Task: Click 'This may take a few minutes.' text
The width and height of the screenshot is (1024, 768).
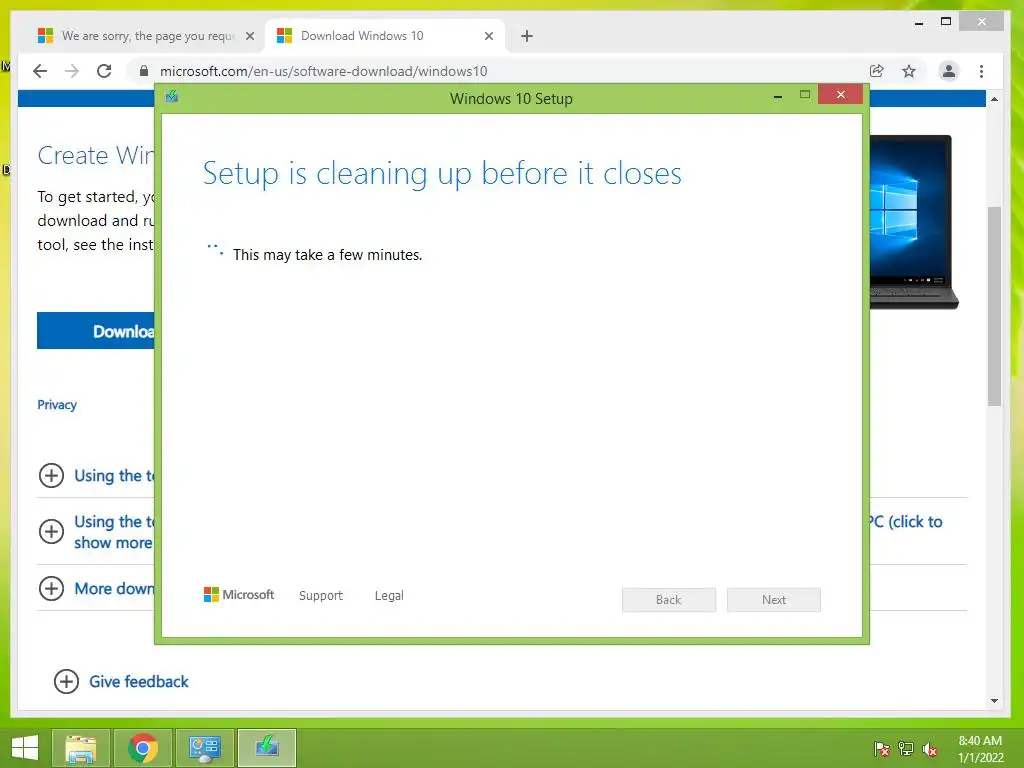Action: (327, 255)
